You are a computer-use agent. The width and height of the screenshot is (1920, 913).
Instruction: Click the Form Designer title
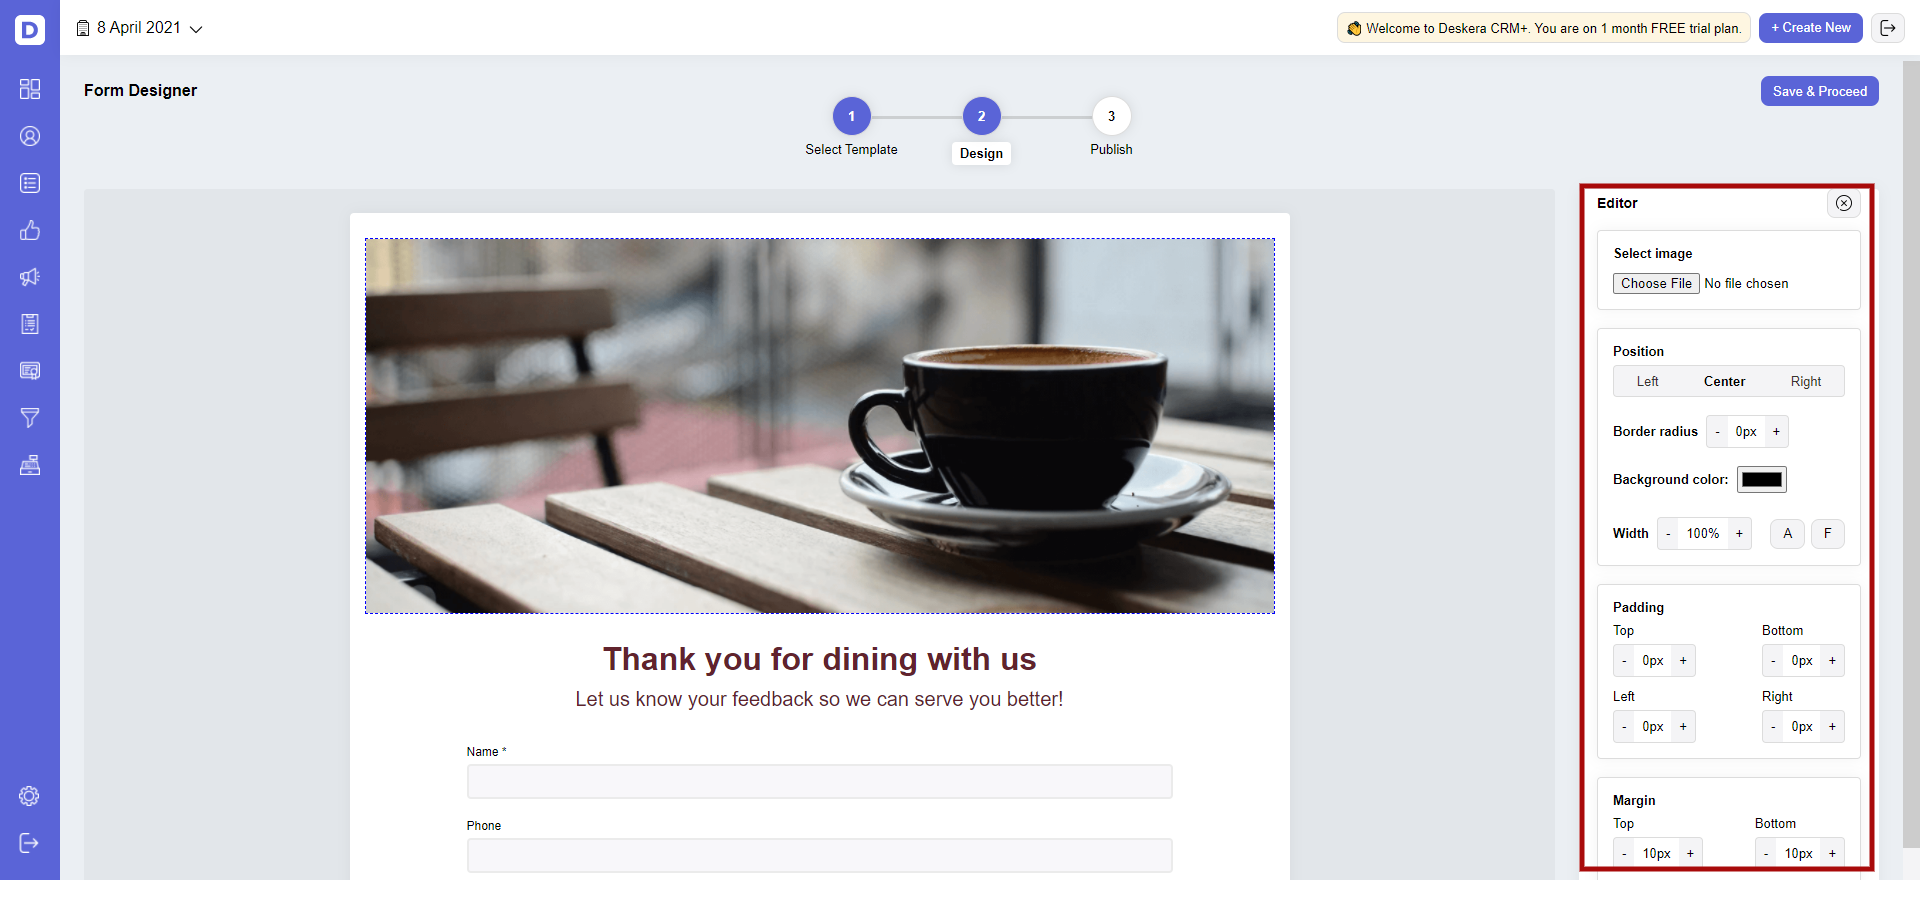141,91
